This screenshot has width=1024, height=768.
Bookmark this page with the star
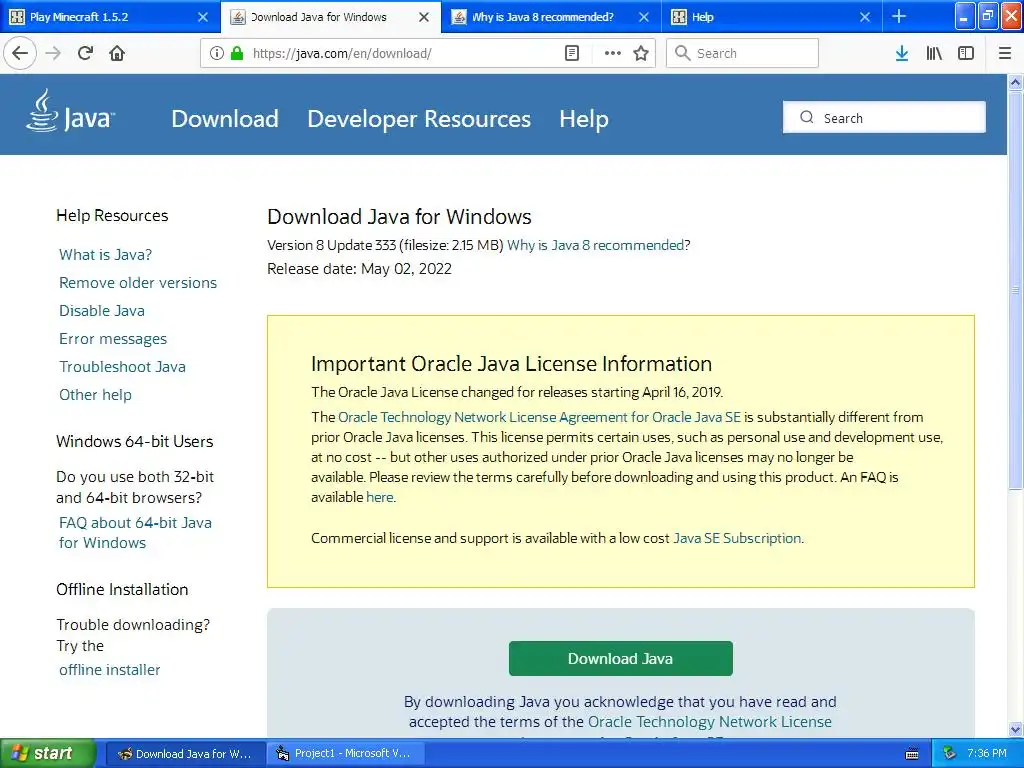(641, 53)
